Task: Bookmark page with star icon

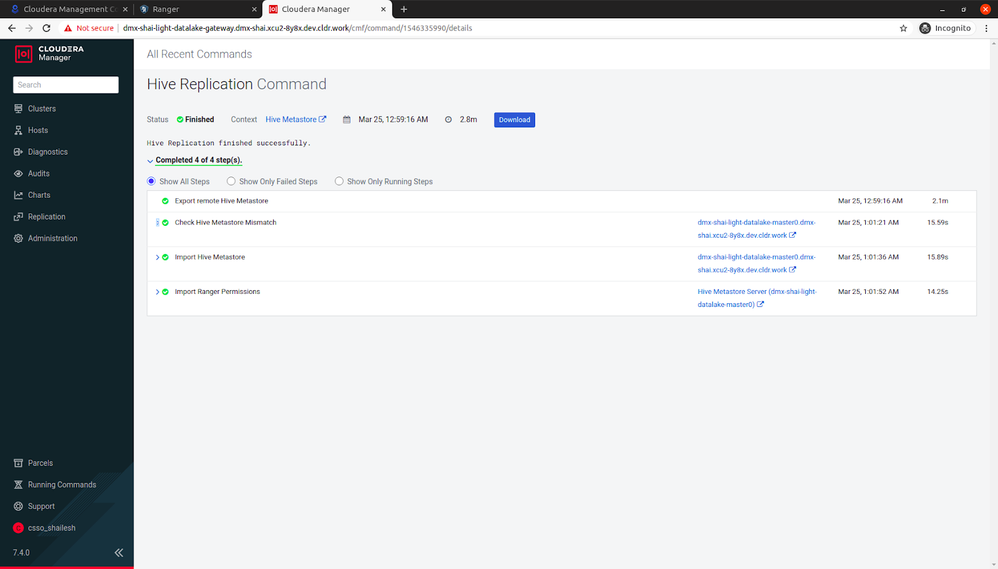Action: [903, 28]
